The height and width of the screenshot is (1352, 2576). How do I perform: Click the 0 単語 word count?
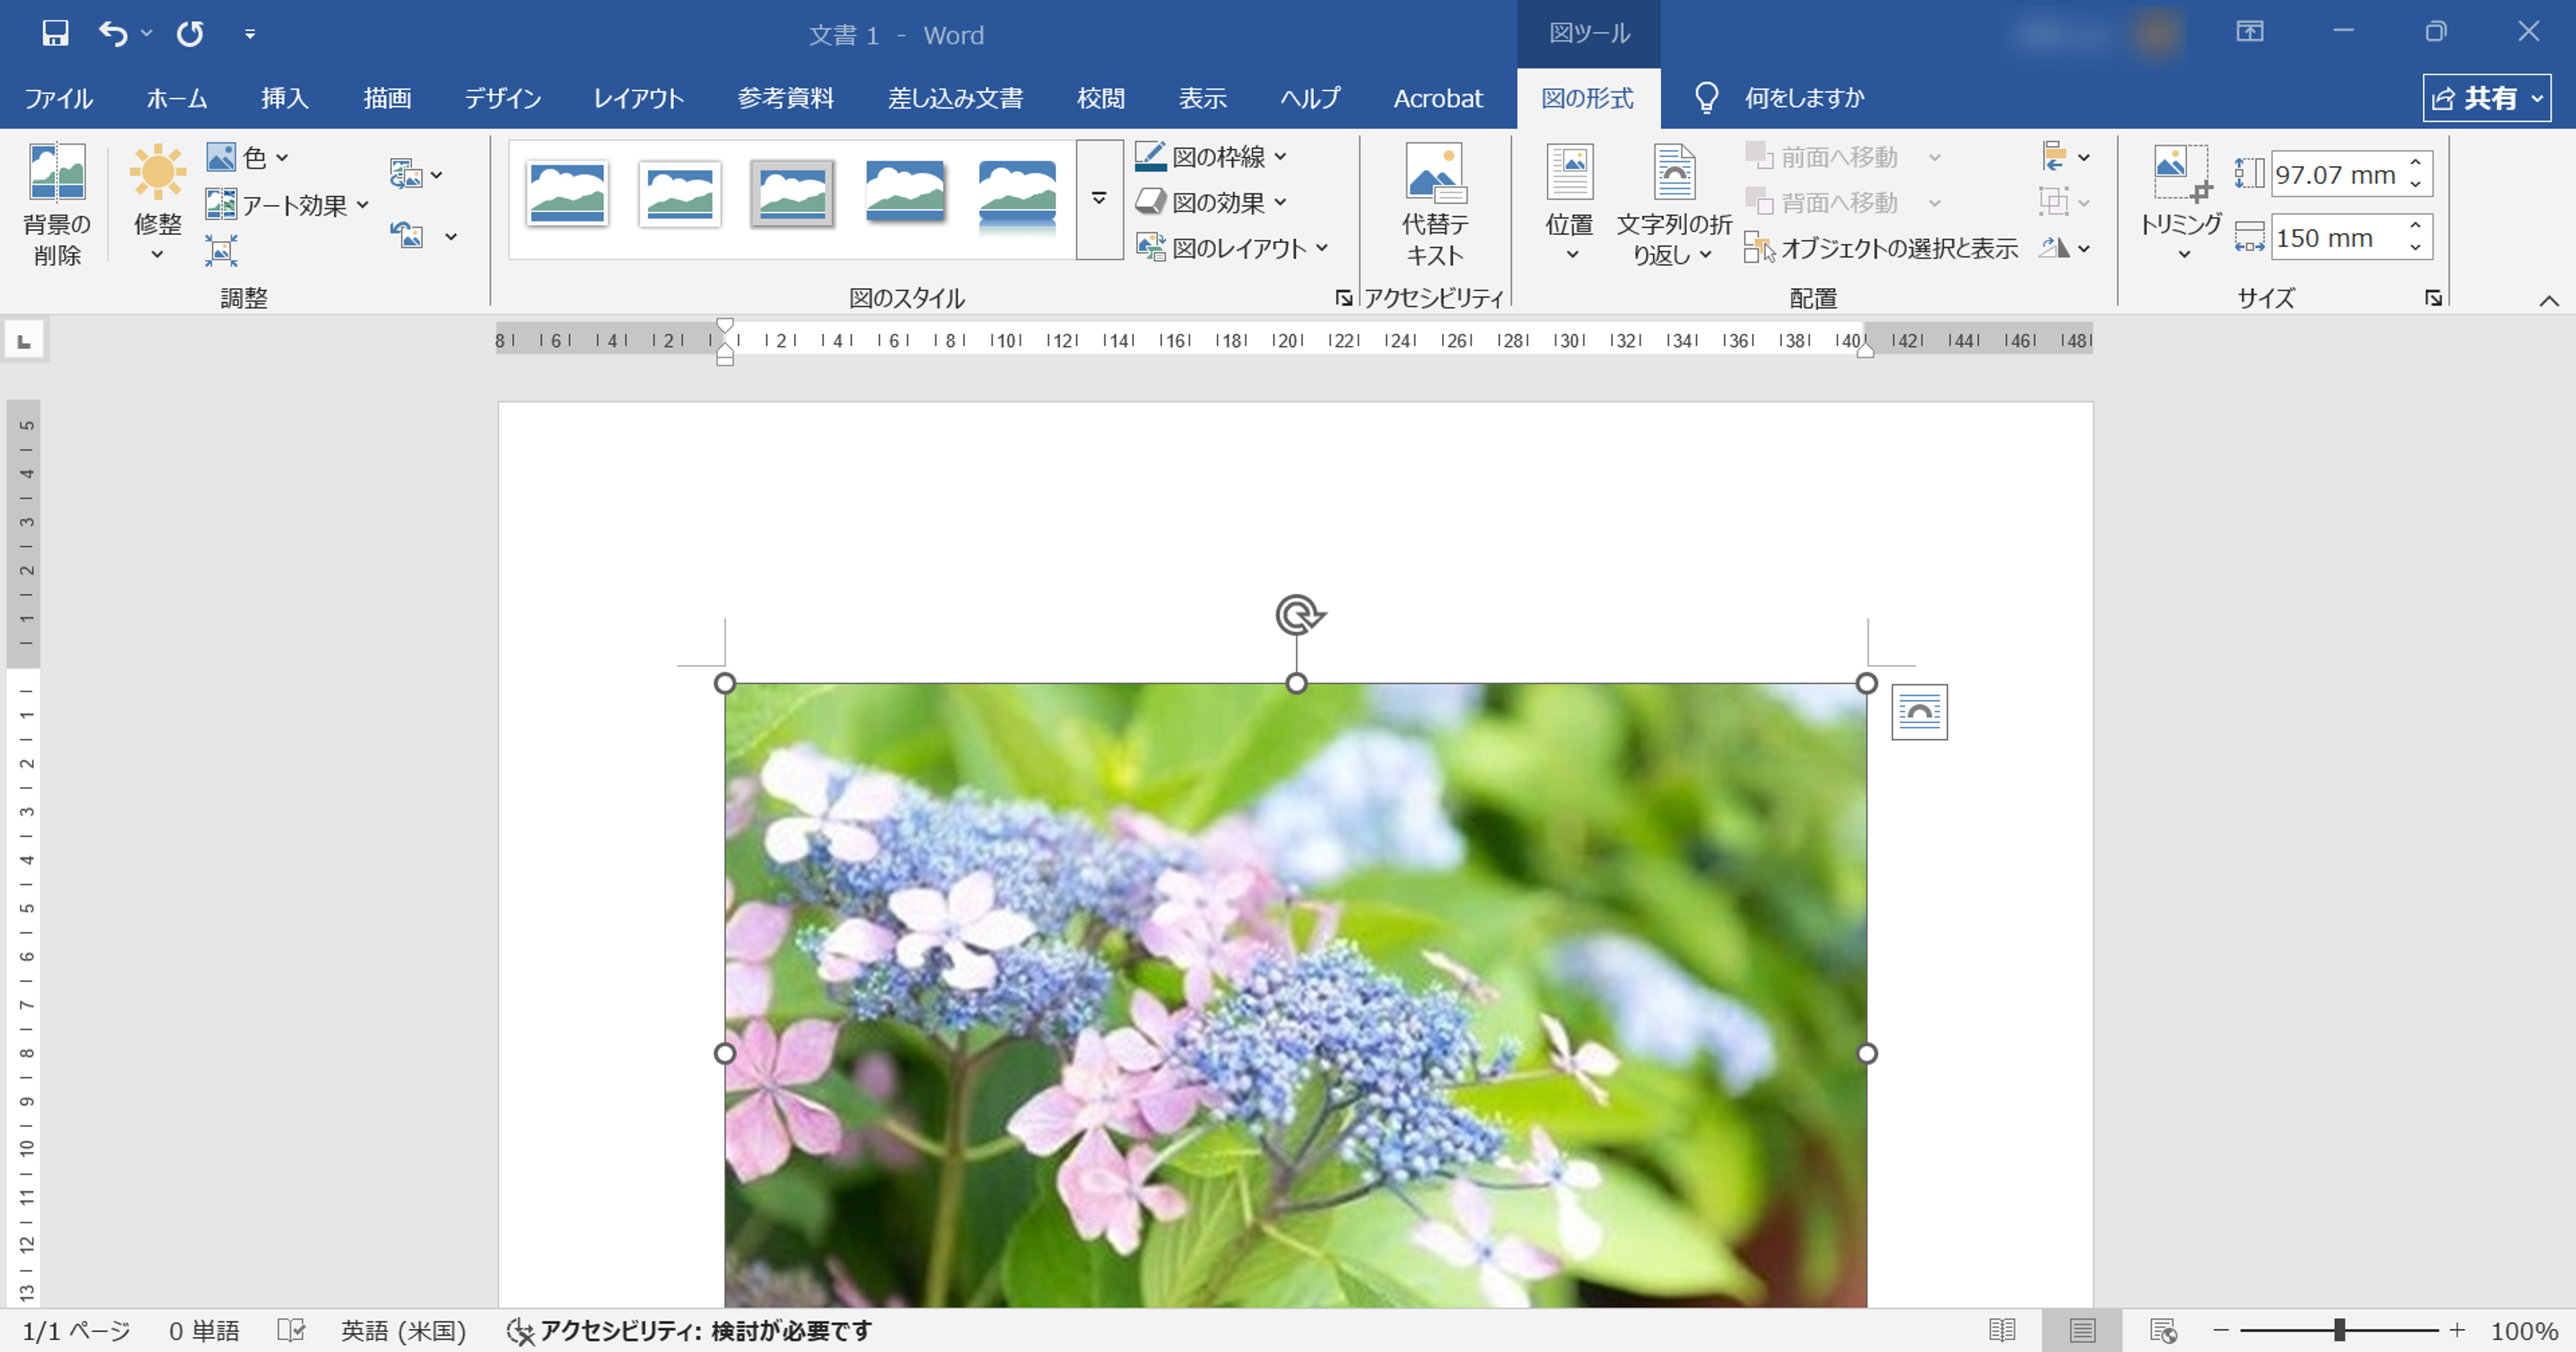coord(204,1331)
